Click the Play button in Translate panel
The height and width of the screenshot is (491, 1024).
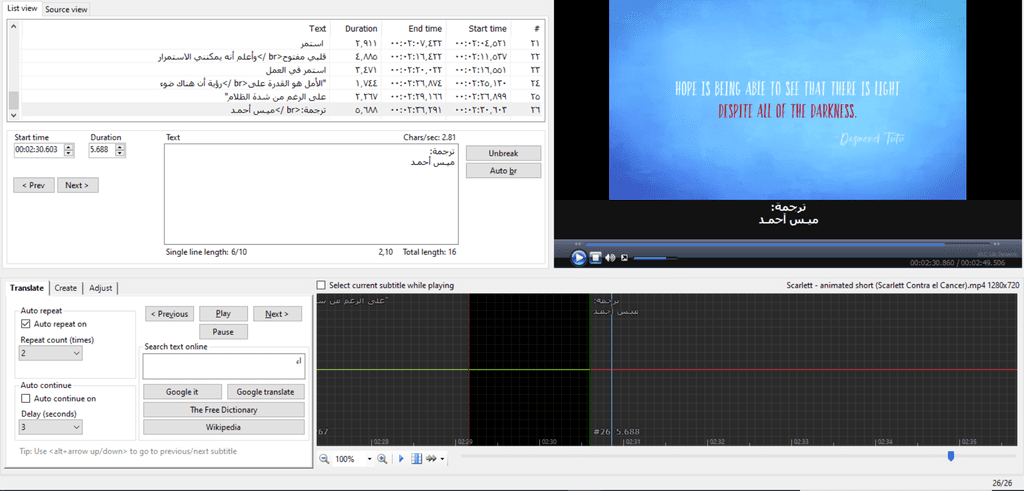[x=223, y=314]
